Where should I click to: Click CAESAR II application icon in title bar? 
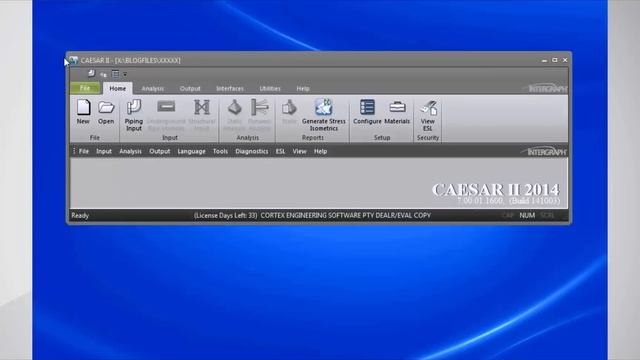coord(73,60)
